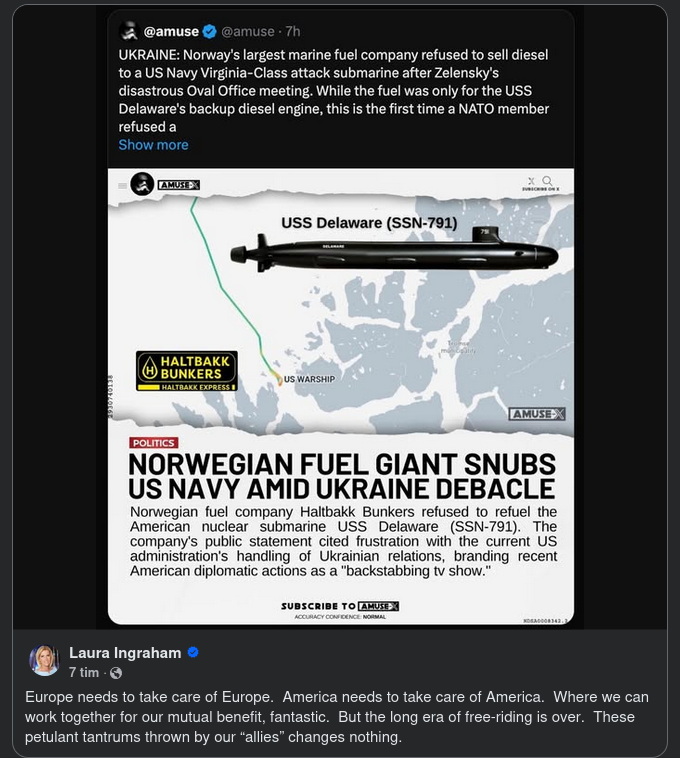Click the search magnifier in the image header
The image size is (680, 758).
pyautogui.click(x=547, y=180)
